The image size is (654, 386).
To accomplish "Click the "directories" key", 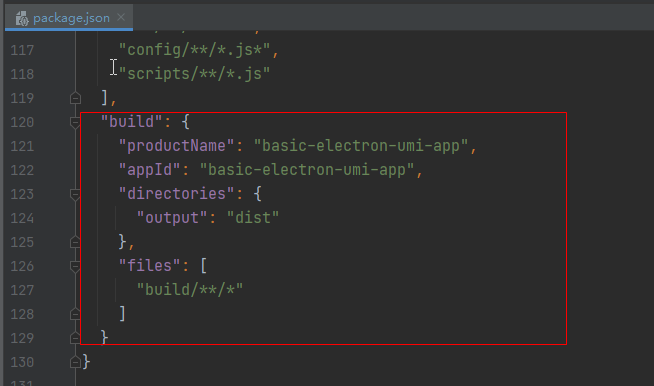I will [176, 194].
